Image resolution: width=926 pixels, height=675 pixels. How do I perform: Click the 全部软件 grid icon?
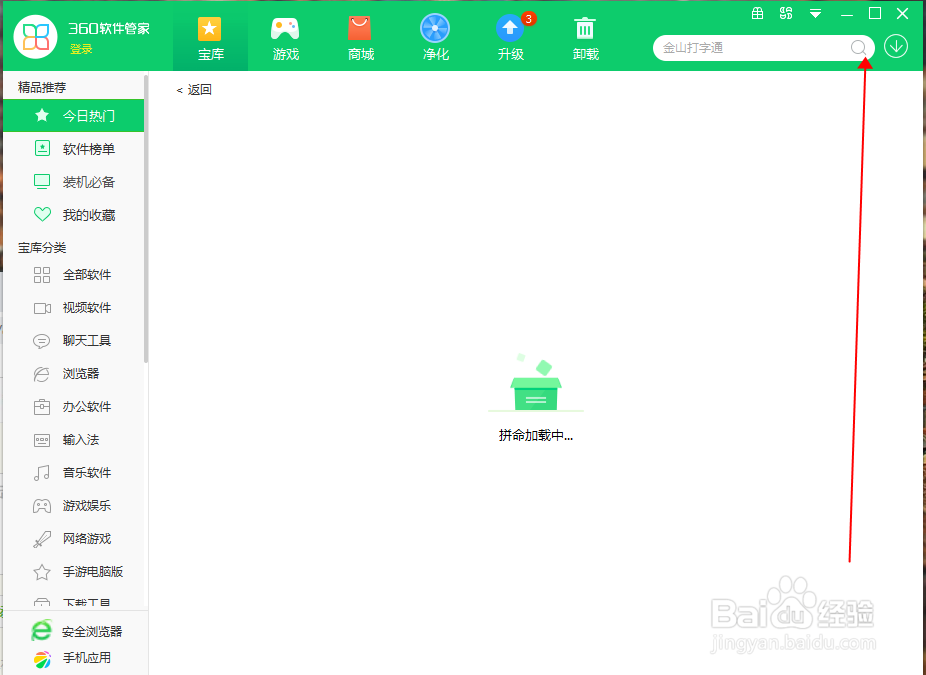pos(42,275)
